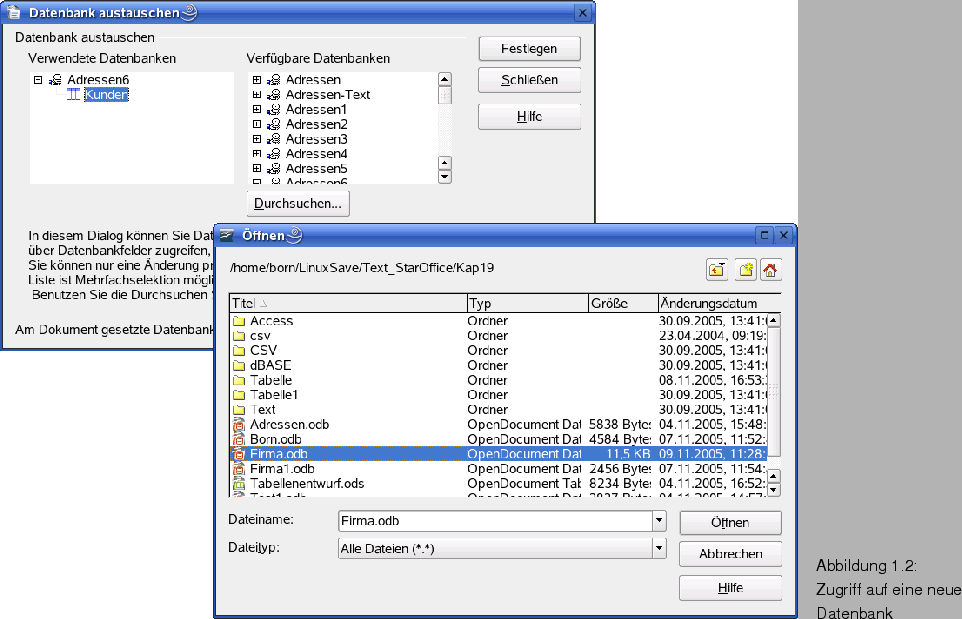Screen dimensions: 962x619
Task: Click the home directory icon
Action: [x=770, y=269]
